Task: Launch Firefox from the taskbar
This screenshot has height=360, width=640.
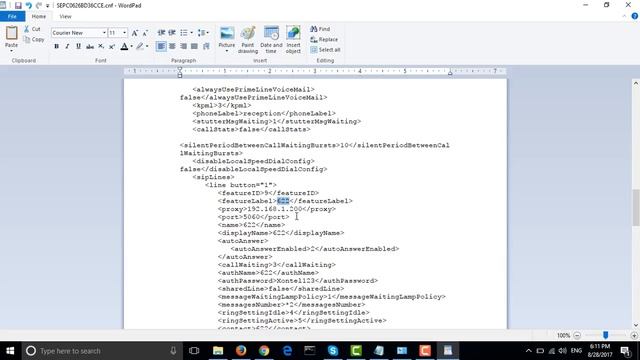Action: tap(241, 351)
